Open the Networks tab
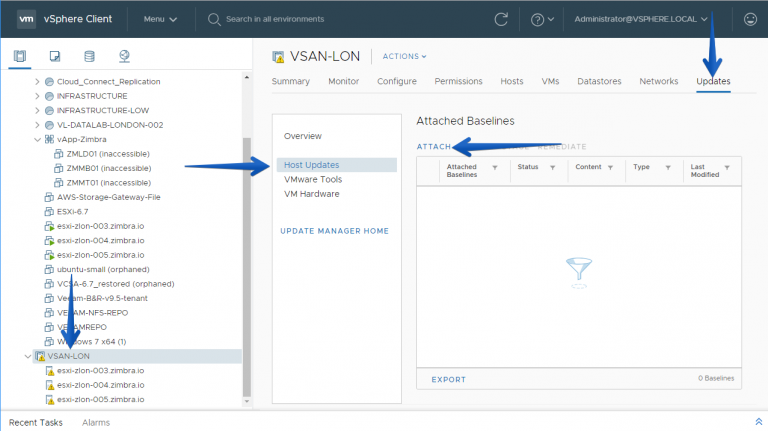The image size is (768, 431). 659,81
